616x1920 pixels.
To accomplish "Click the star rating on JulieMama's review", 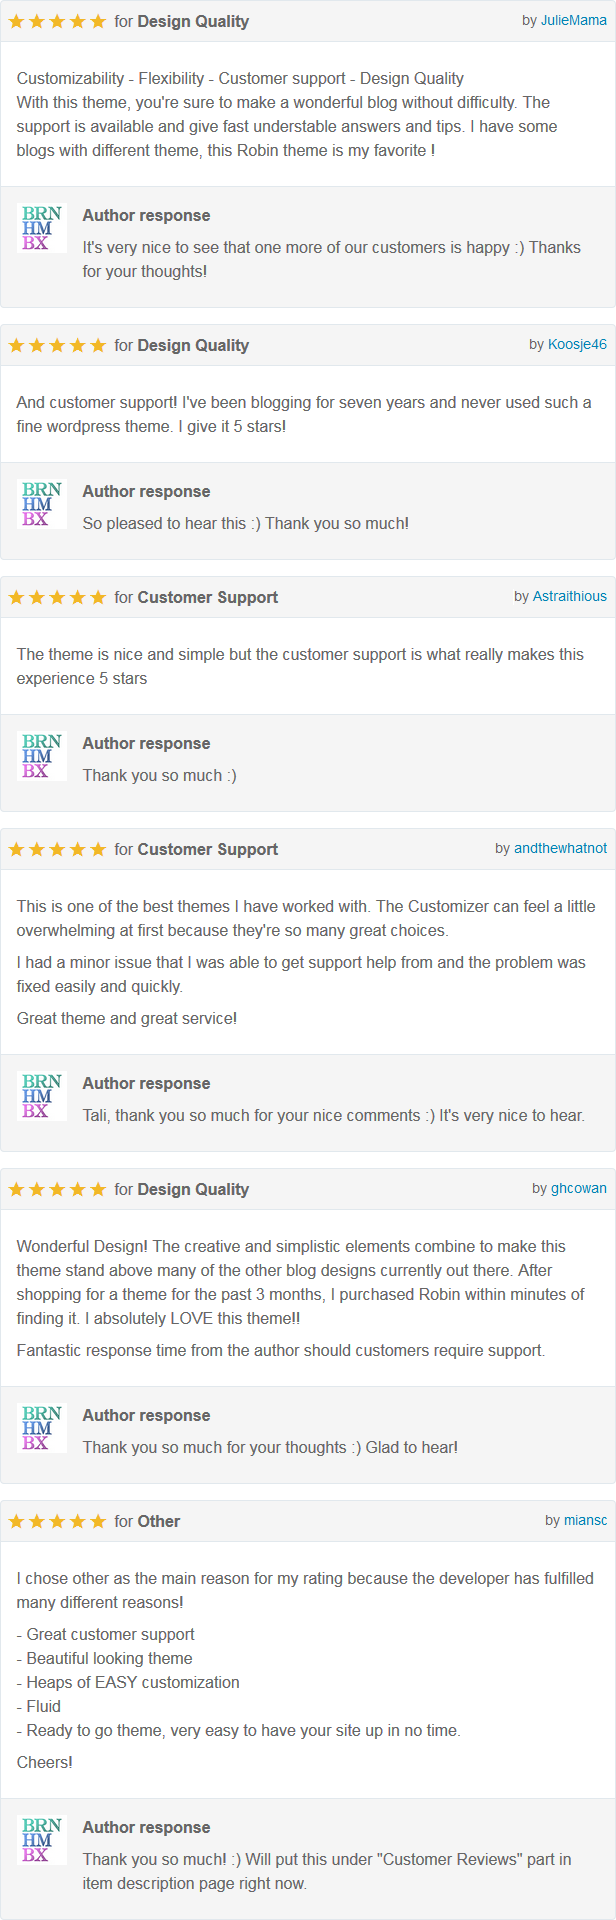I will [57, 21].
